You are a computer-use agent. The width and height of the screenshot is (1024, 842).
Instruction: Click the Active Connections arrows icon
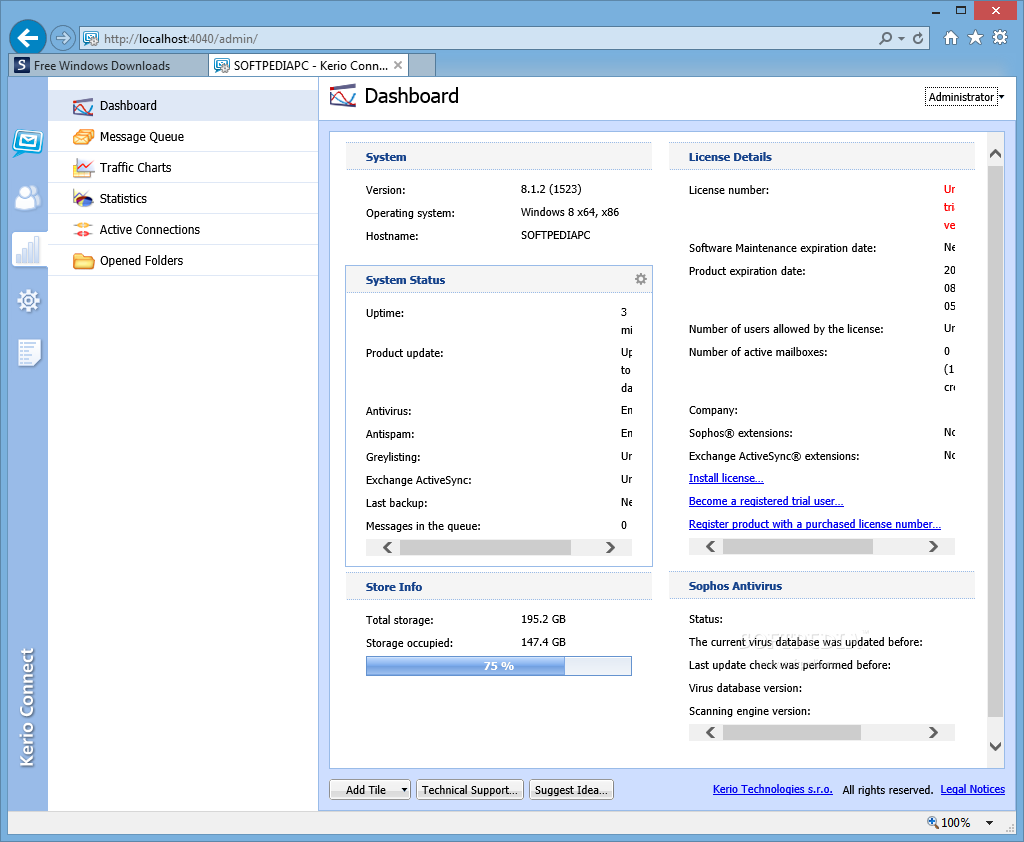[83, 229]
